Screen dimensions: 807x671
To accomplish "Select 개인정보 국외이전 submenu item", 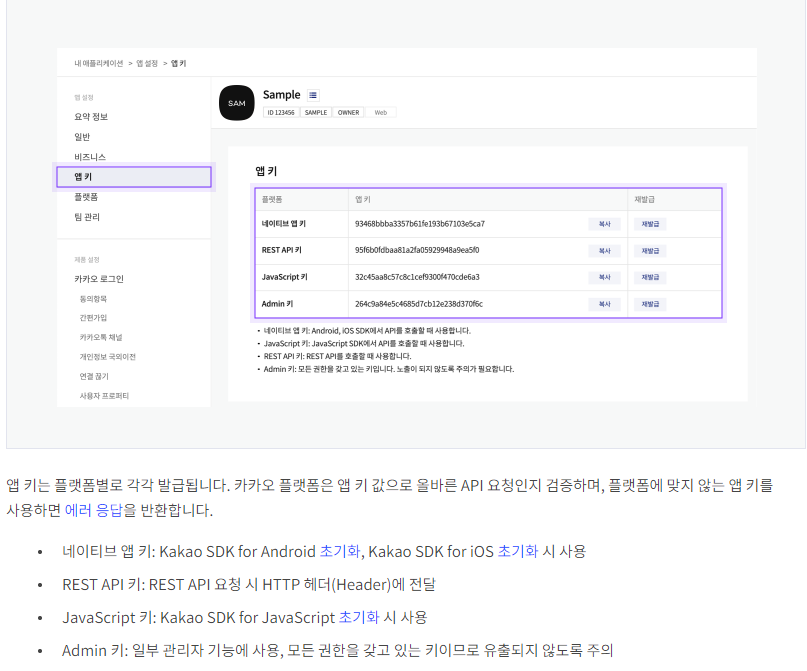I will pyautogui.click(x=108, y=357).
